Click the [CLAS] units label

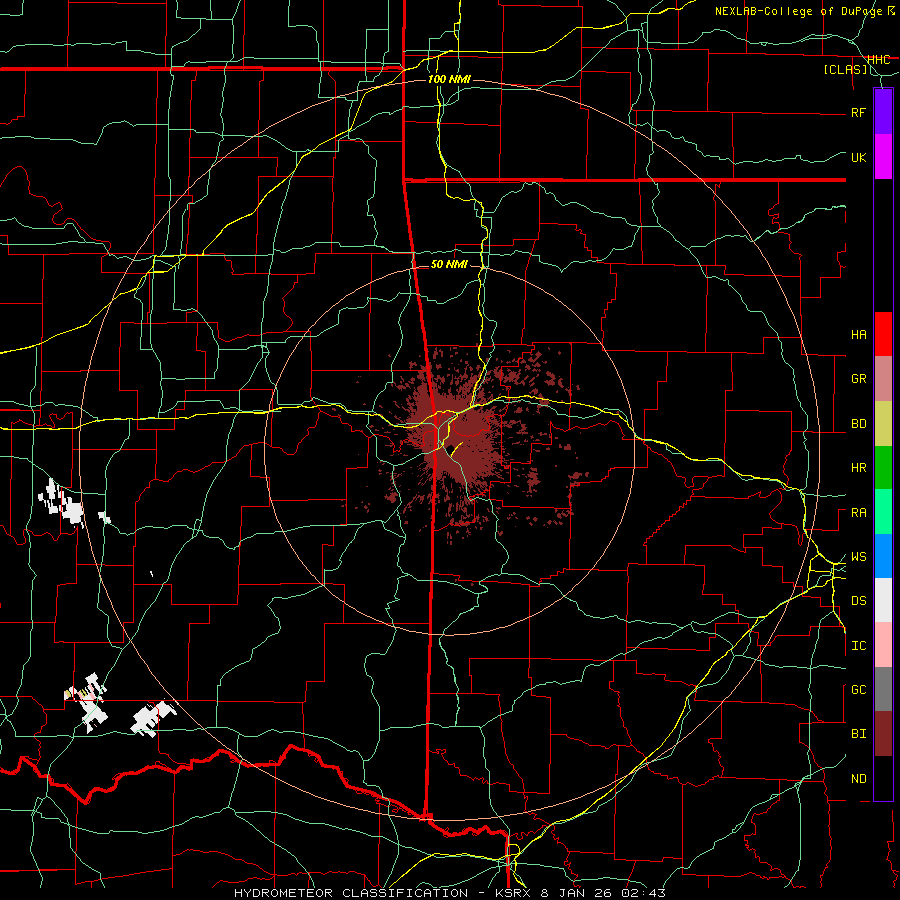pos(845,69)
